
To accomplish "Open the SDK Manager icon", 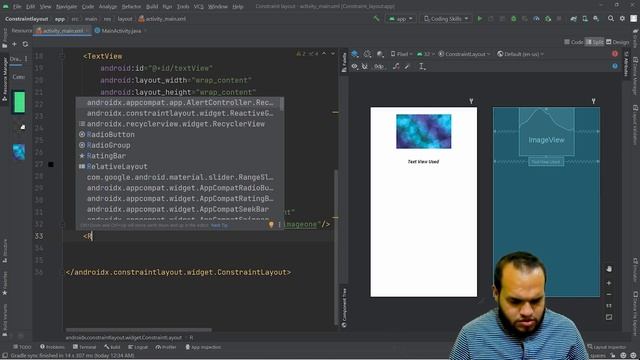I will pyautogui.click(x=596, y=19).
